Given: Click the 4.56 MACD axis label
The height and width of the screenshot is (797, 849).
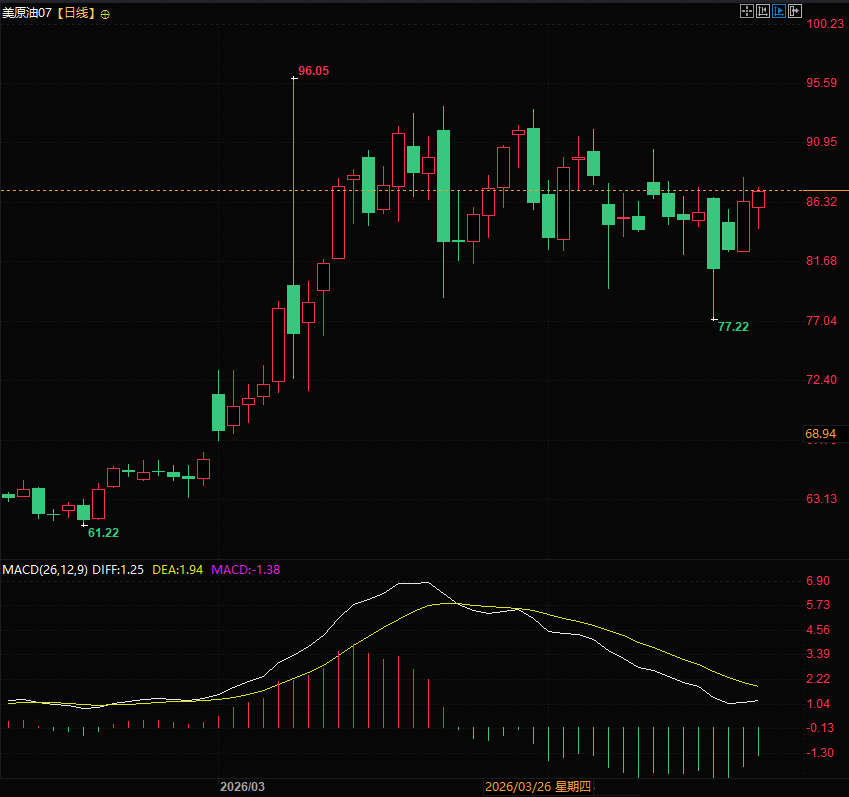Looking at the screenshot, I should 818,630.
